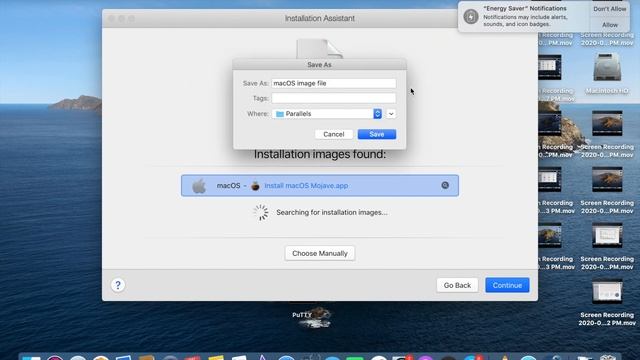This screenshot has height=360, width=640.
Task: Click the Go Back button
Action: tap(457, 285)
